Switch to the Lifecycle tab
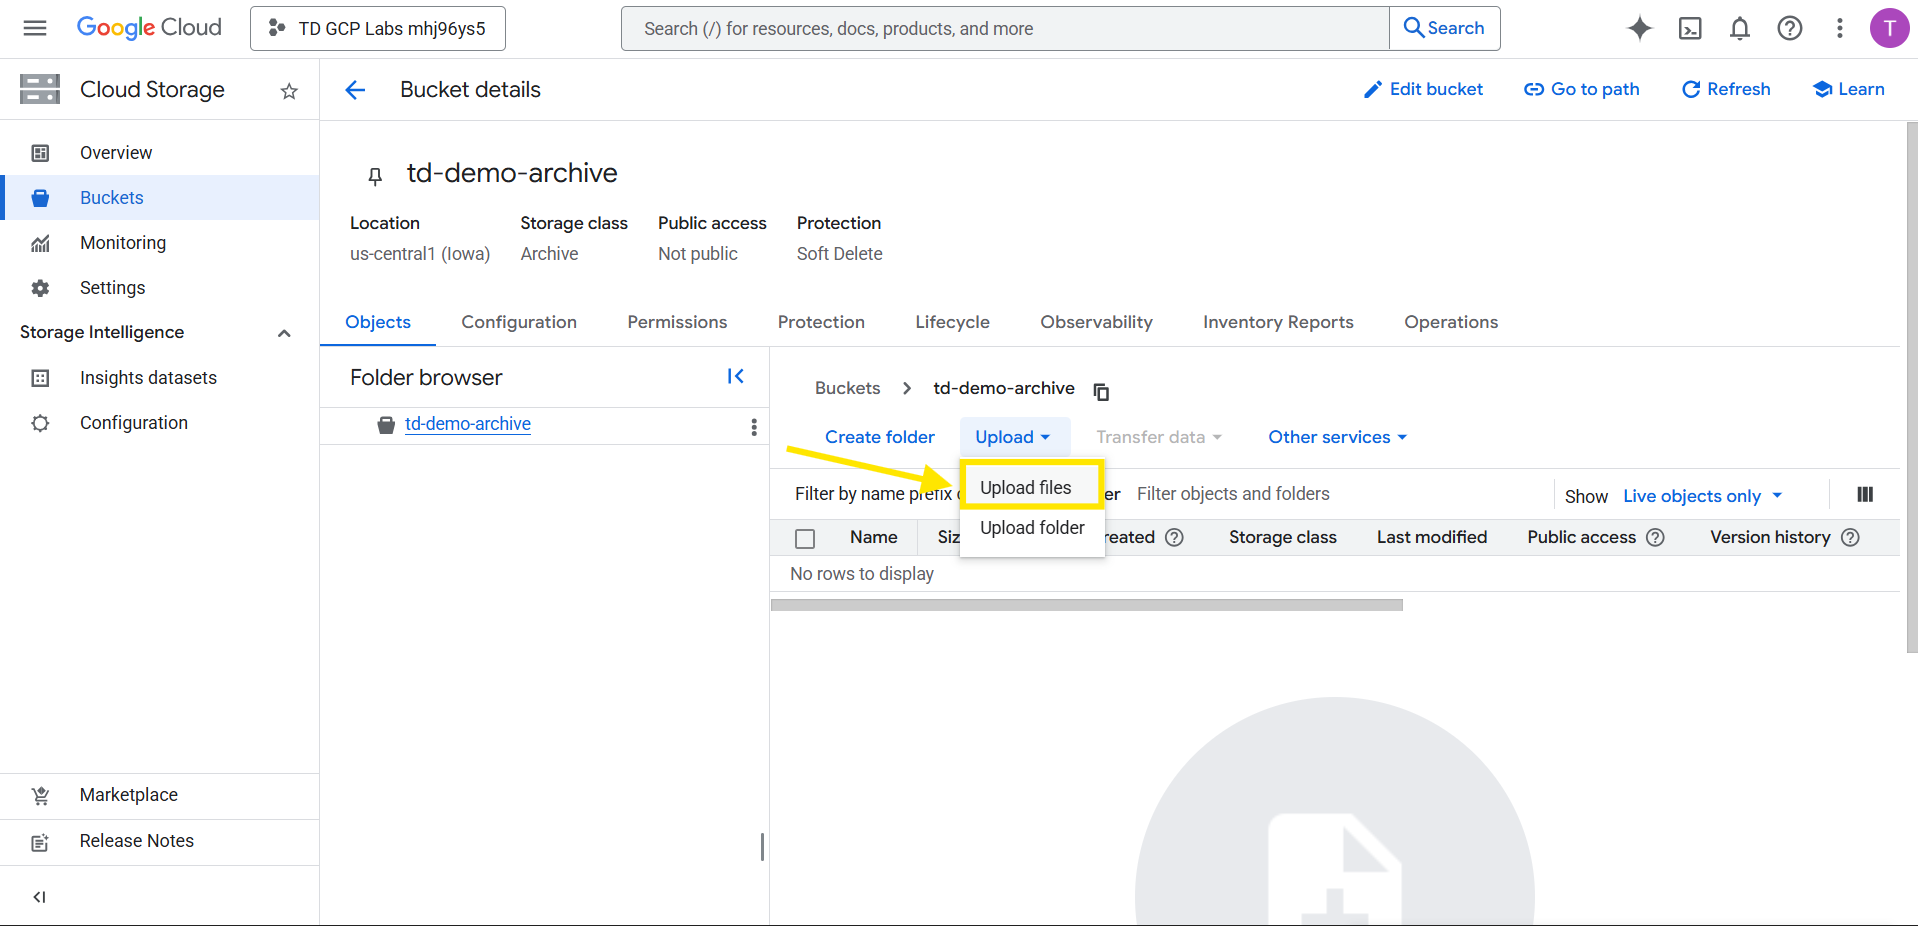Screen dimensions: 1918x926 (x=952, y=322)
